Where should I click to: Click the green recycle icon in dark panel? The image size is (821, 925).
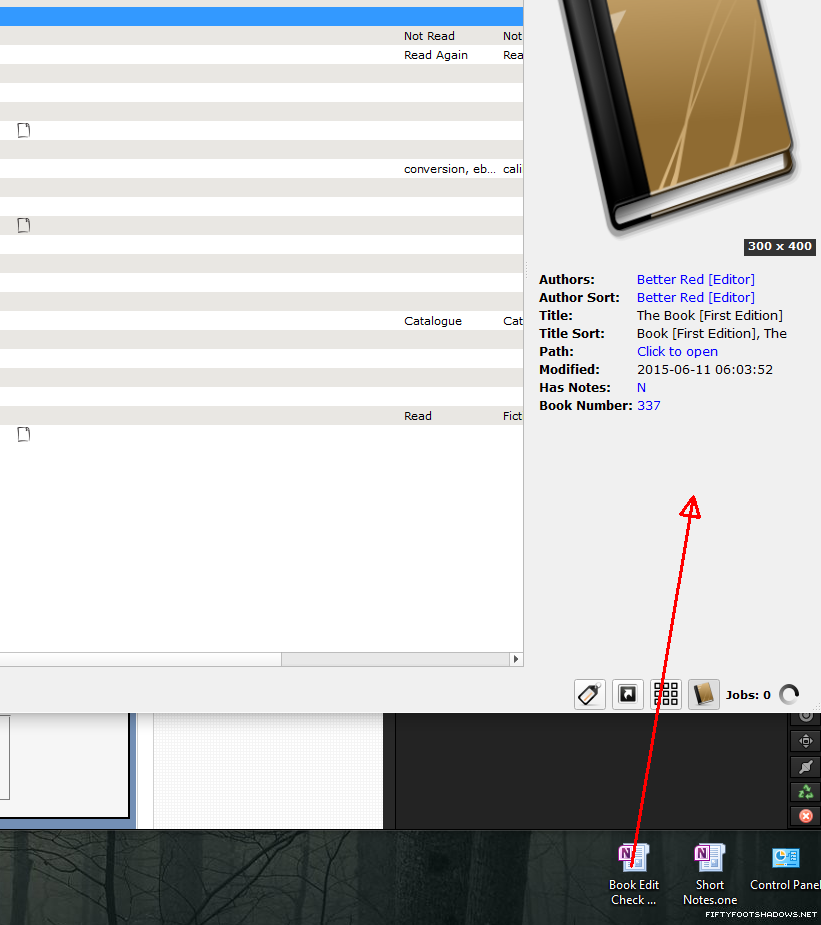coord(806,792)
